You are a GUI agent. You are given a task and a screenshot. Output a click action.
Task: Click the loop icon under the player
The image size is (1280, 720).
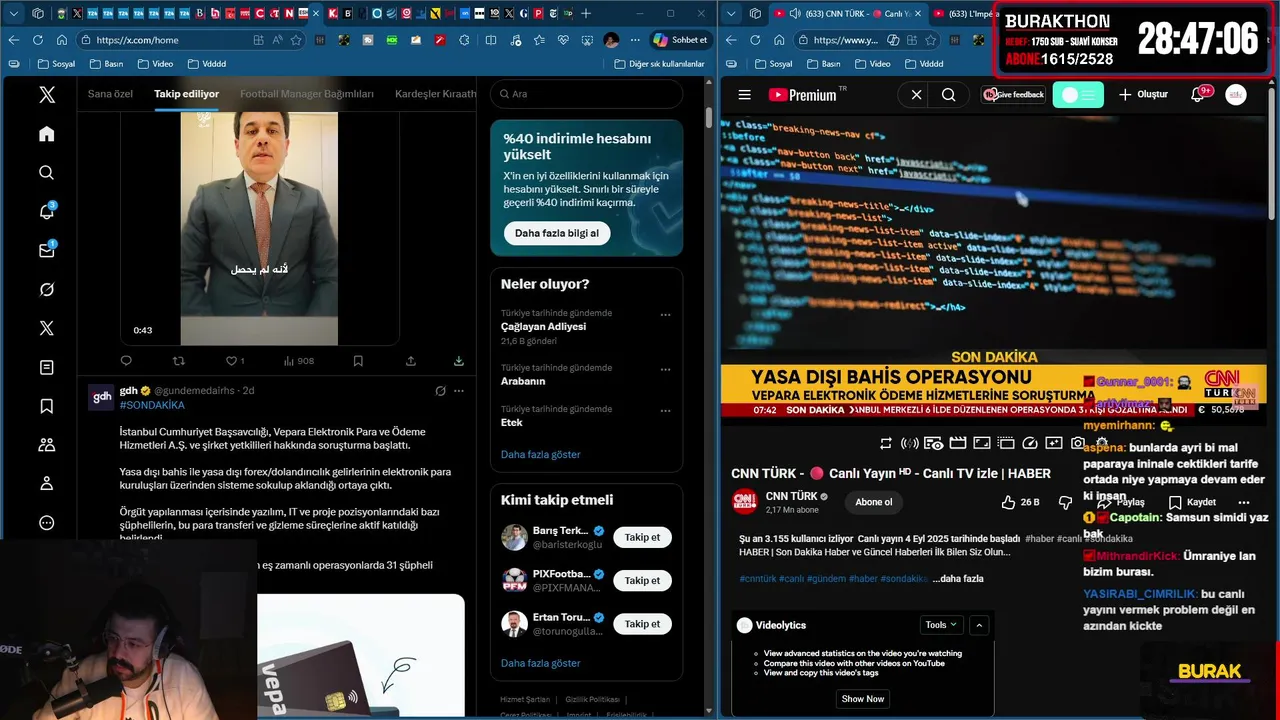(x=886, y=443)
